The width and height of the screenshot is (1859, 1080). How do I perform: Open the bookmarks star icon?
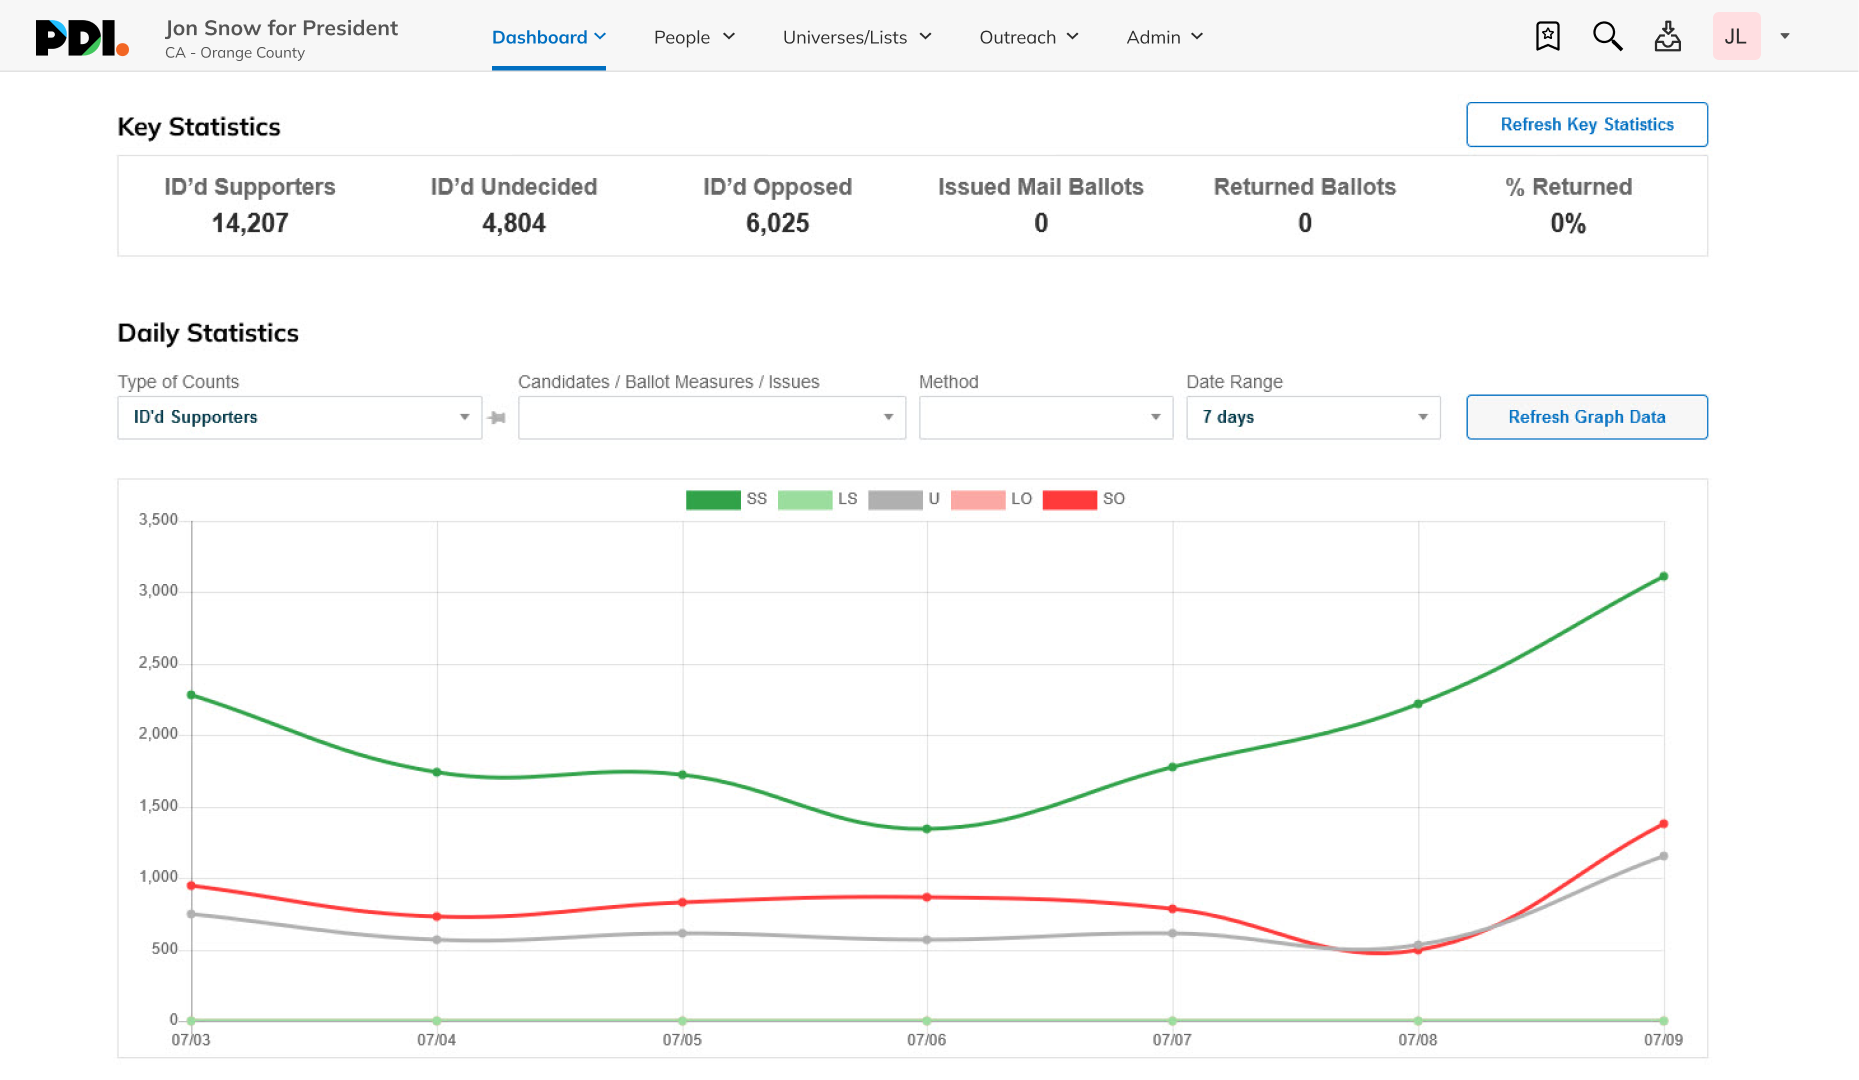click(x=1547, y=36)
